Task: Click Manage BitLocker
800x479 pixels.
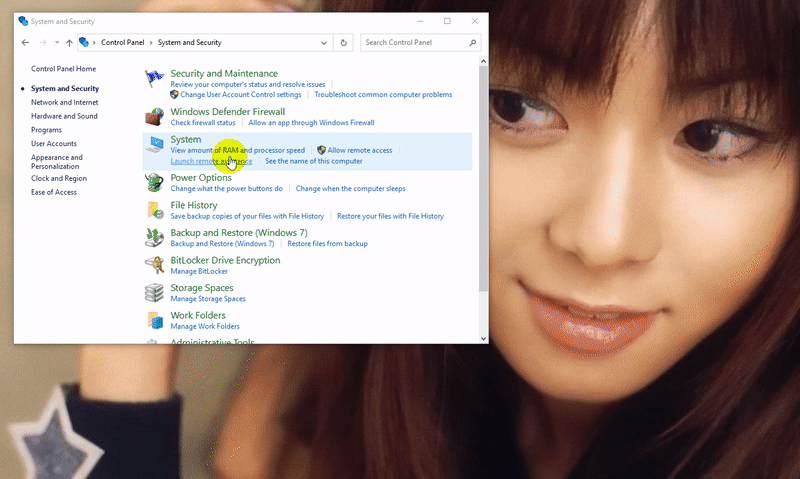Action: coord(199,271)
